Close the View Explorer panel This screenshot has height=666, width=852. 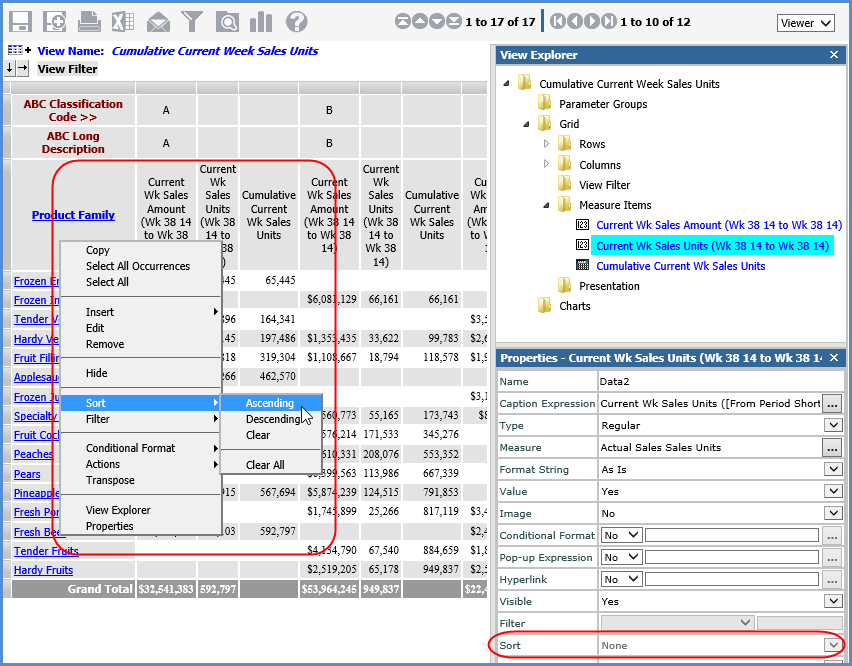(x=834, y=55)
